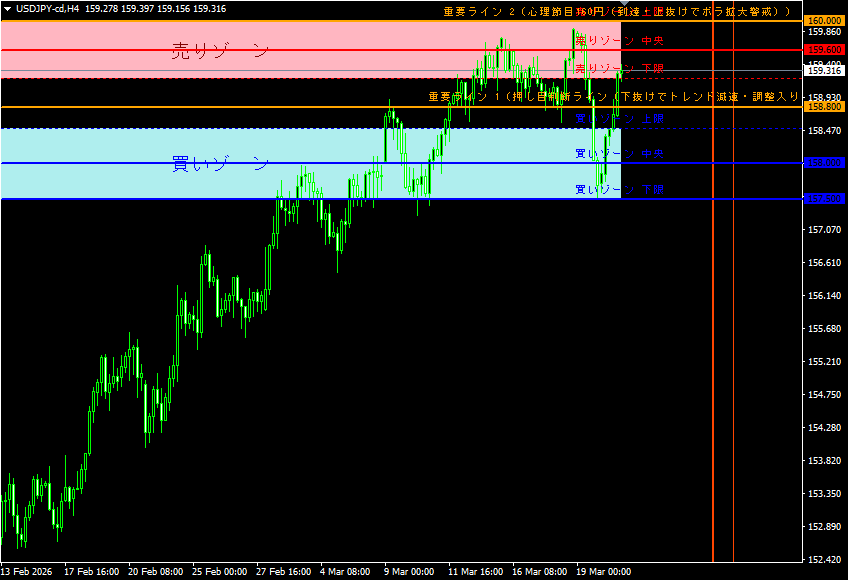Click the large 買いゾーン zone label
This screenshot has width=848, height=580.
pyautogui.click(x=220, y=163)
